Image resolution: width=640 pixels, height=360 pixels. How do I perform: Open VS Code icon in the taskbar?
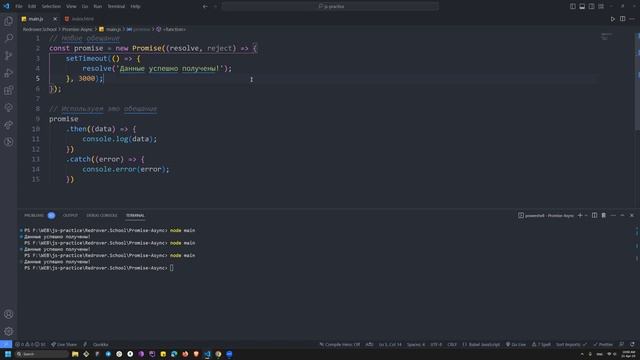pos(207,354)
